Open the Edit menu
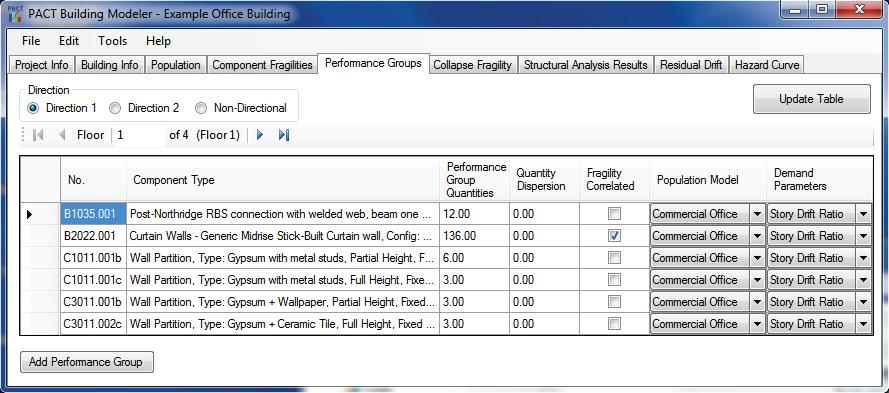 [x=69, y=41]
